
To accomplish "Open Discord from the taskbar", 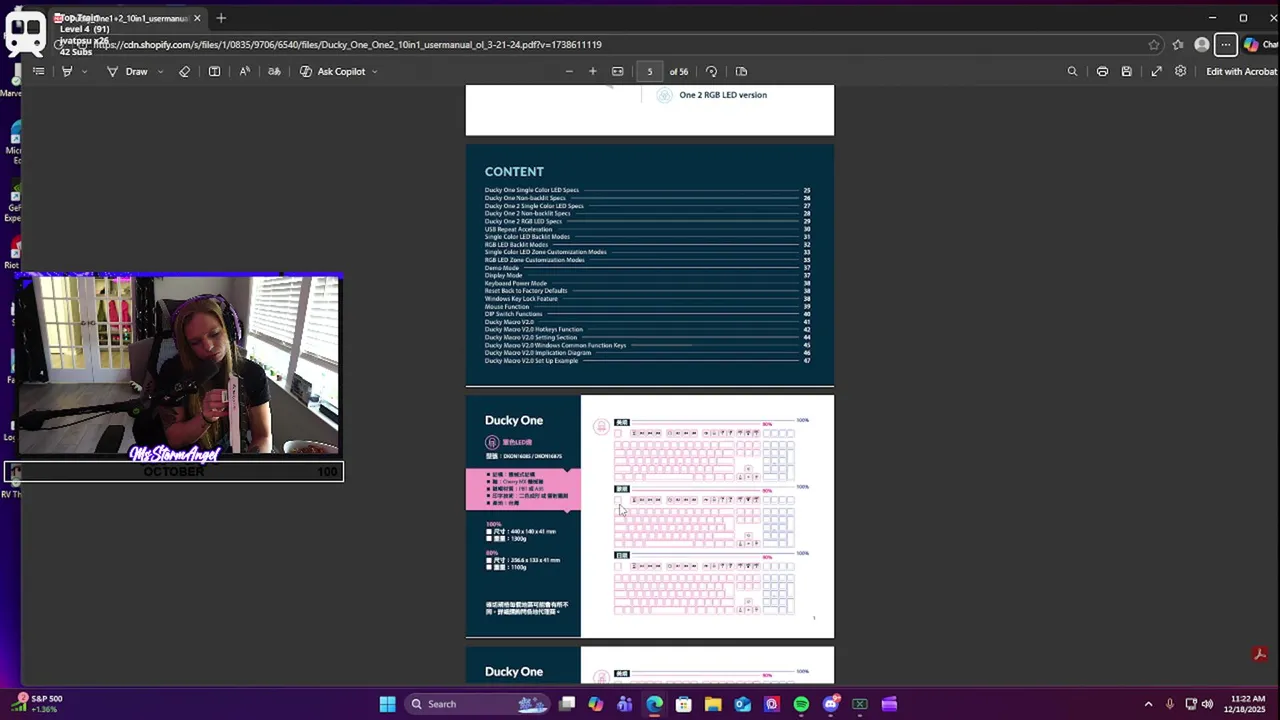I will [x=830, y=704].
